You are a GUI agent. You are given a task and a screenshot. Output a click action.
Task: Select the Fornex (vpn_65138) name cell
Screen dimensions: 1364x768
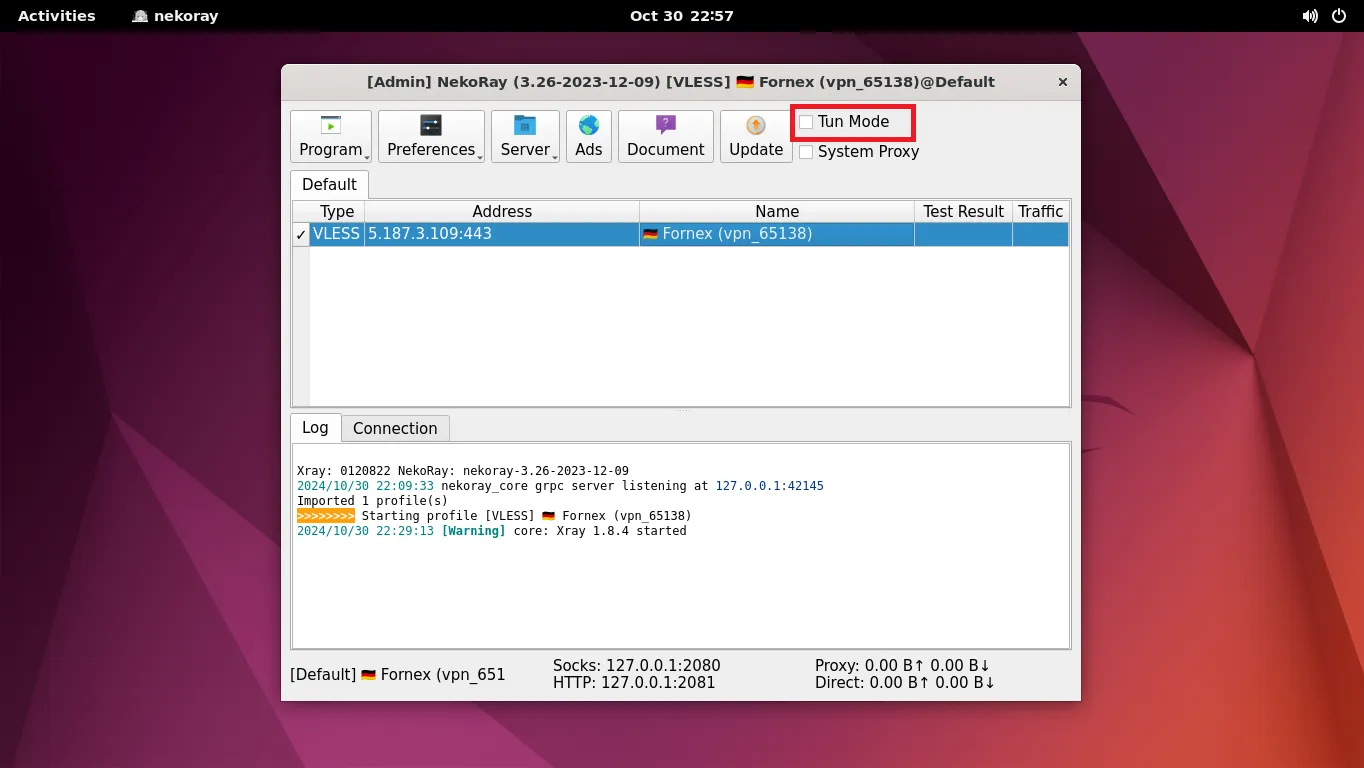point(777,234)
